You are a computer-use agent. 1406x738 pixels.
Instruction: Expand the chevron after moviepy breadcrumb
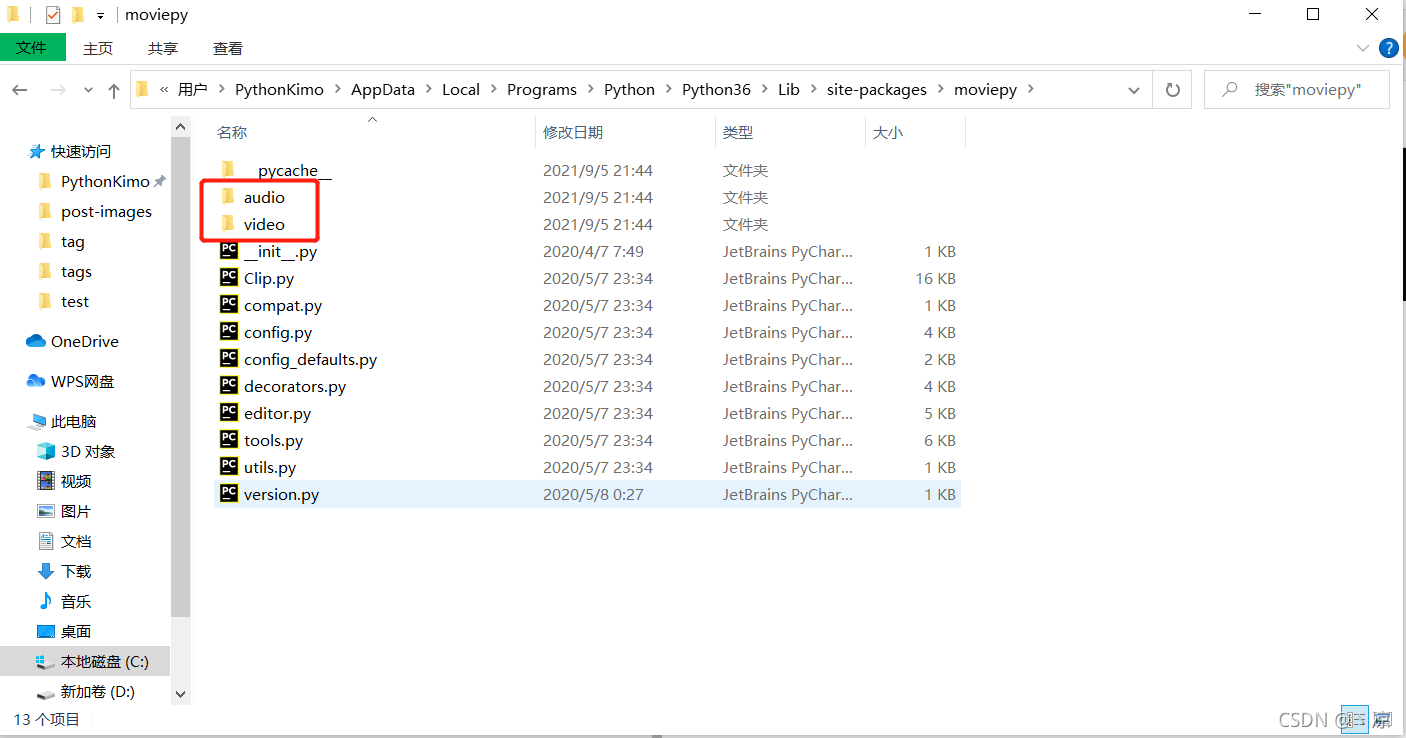pos(1031,89)
